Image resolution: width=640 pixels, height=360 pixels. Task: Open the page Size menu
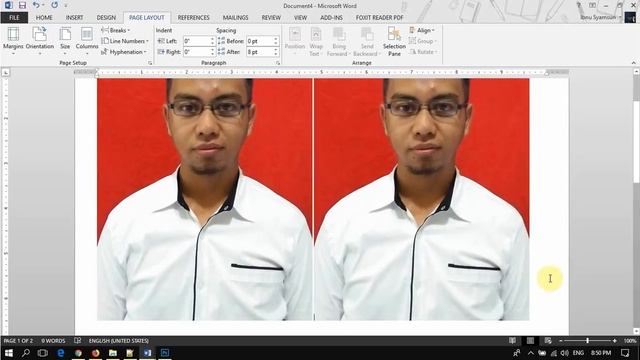[x=65, y=41]
